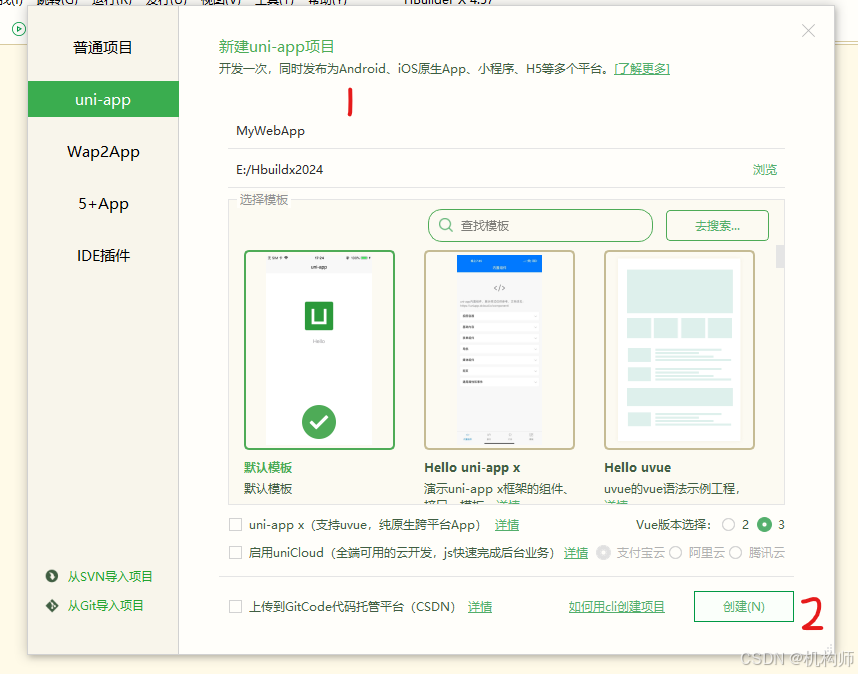Select Vue version 2 radio button

pos(728,525)
